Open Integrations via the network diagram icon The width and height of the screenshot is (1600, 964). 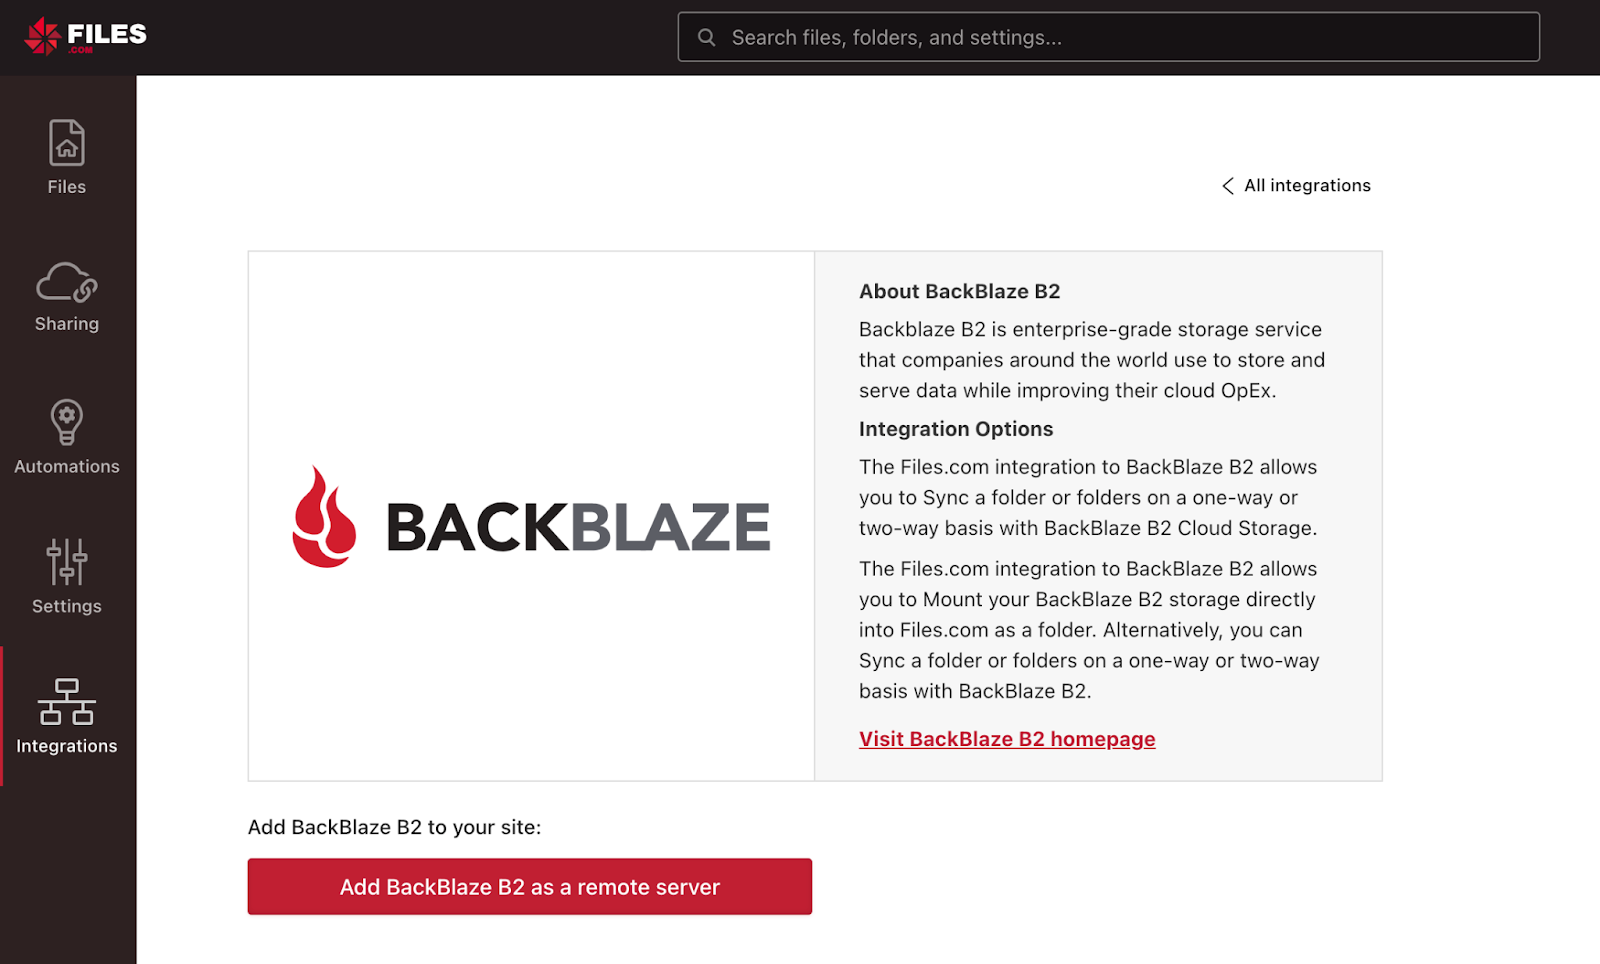[x=67, y=701]
